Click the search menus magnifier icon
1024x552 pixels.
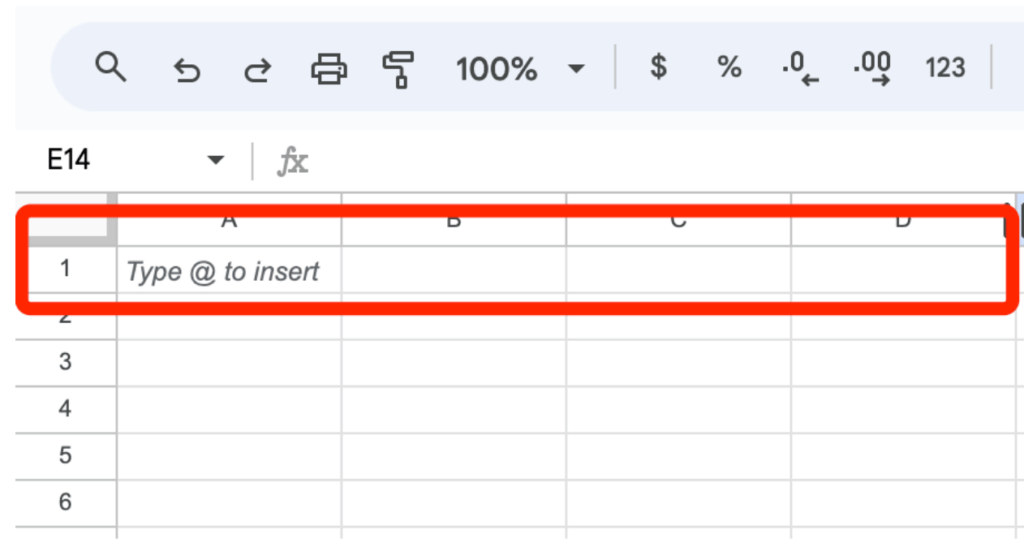click(x=110, y=68)
